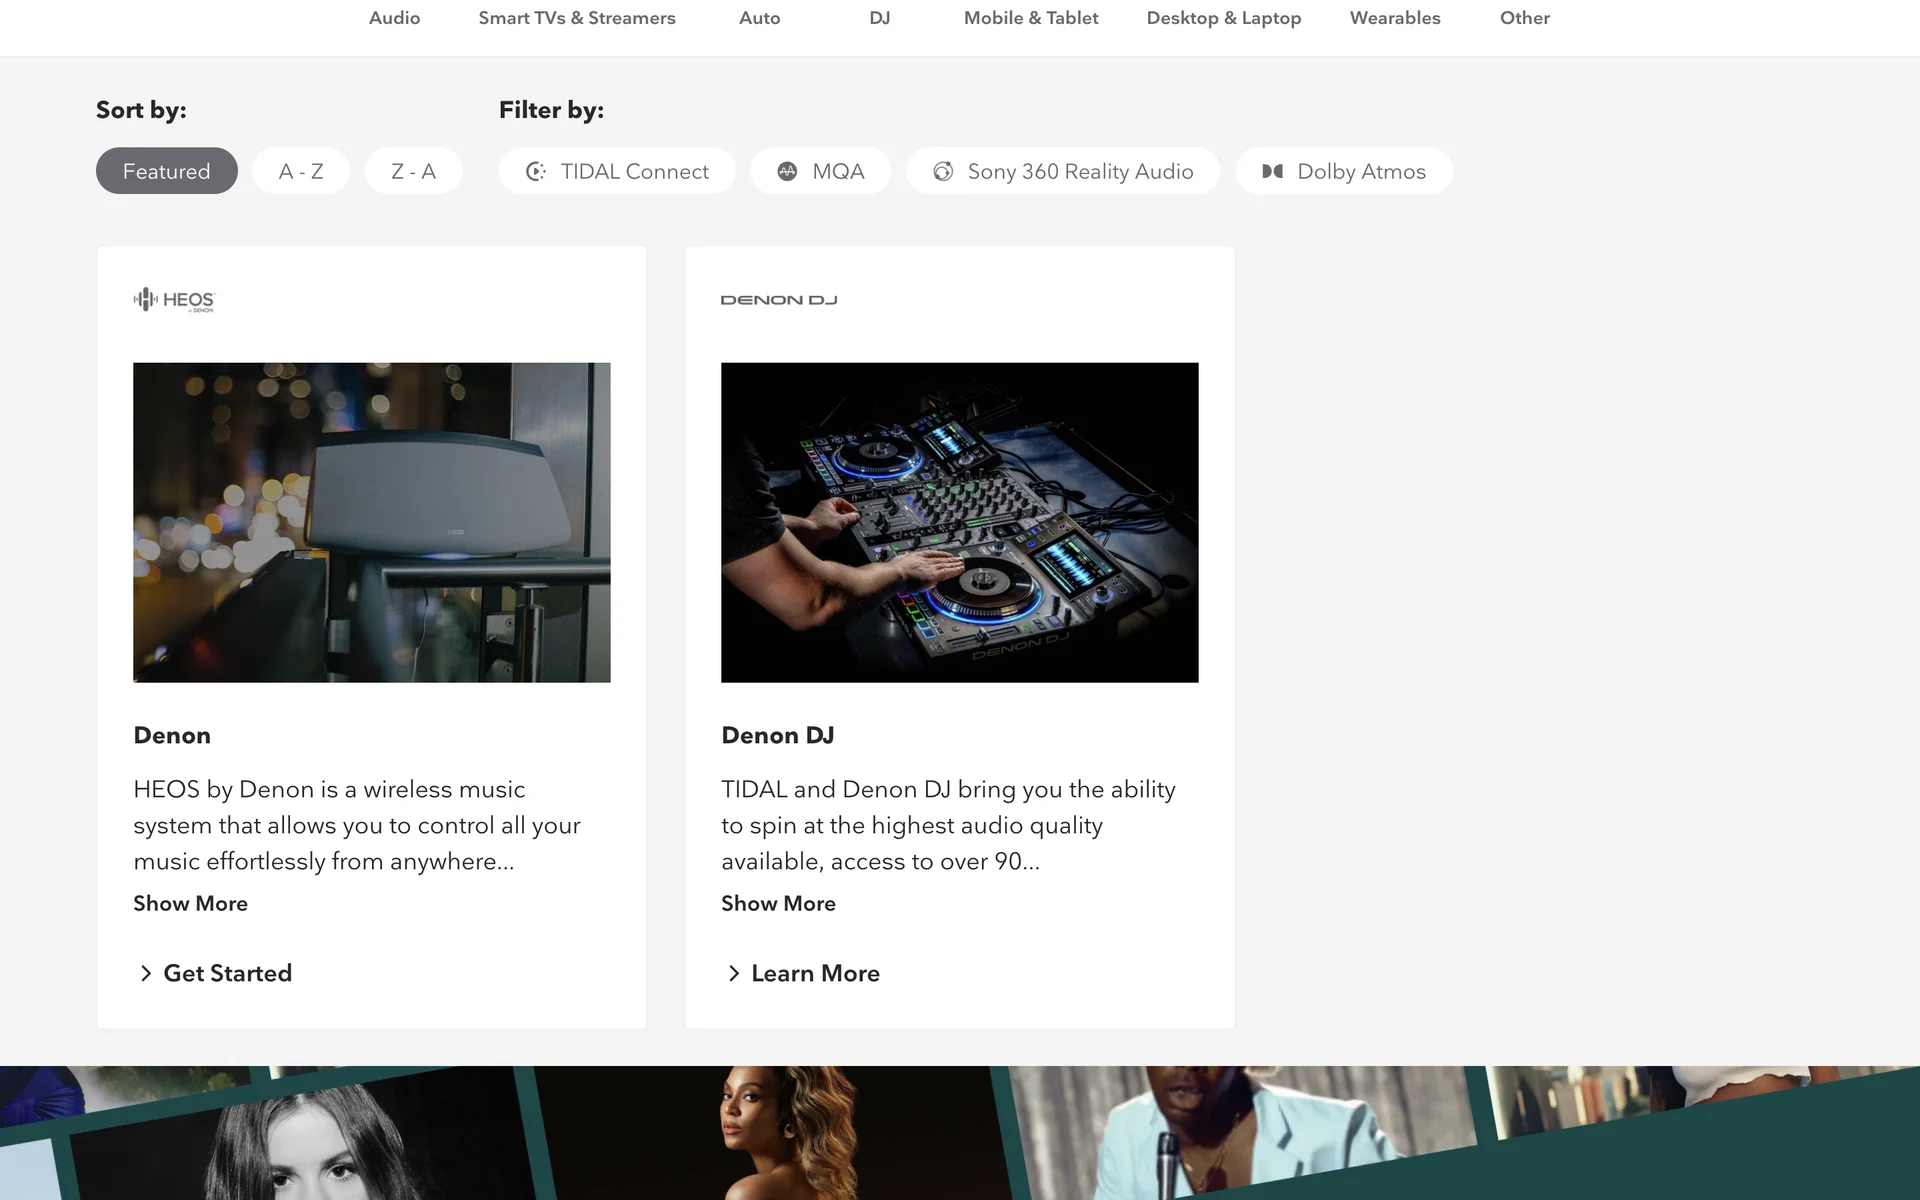Open the Audio category tab
This screenshot has width=1920, height=1200.
[394, 18]
